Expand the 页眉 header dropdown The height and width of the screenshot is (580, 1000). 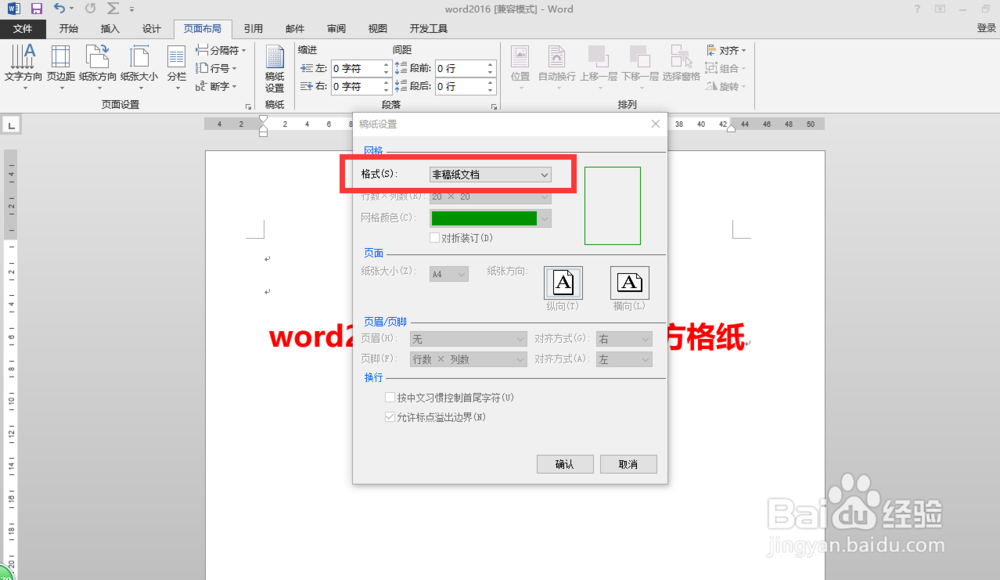[520, 339]
